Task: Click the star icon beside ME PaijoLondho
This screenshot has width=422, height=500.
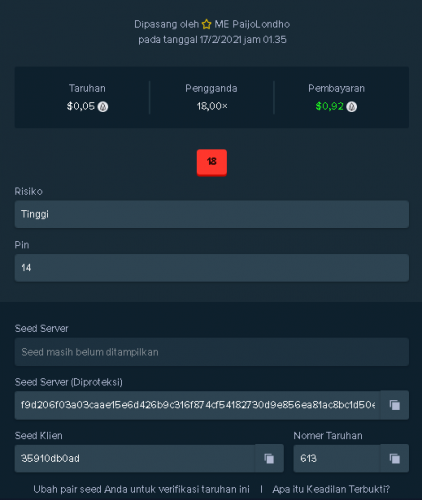Action: pos(207,24)
